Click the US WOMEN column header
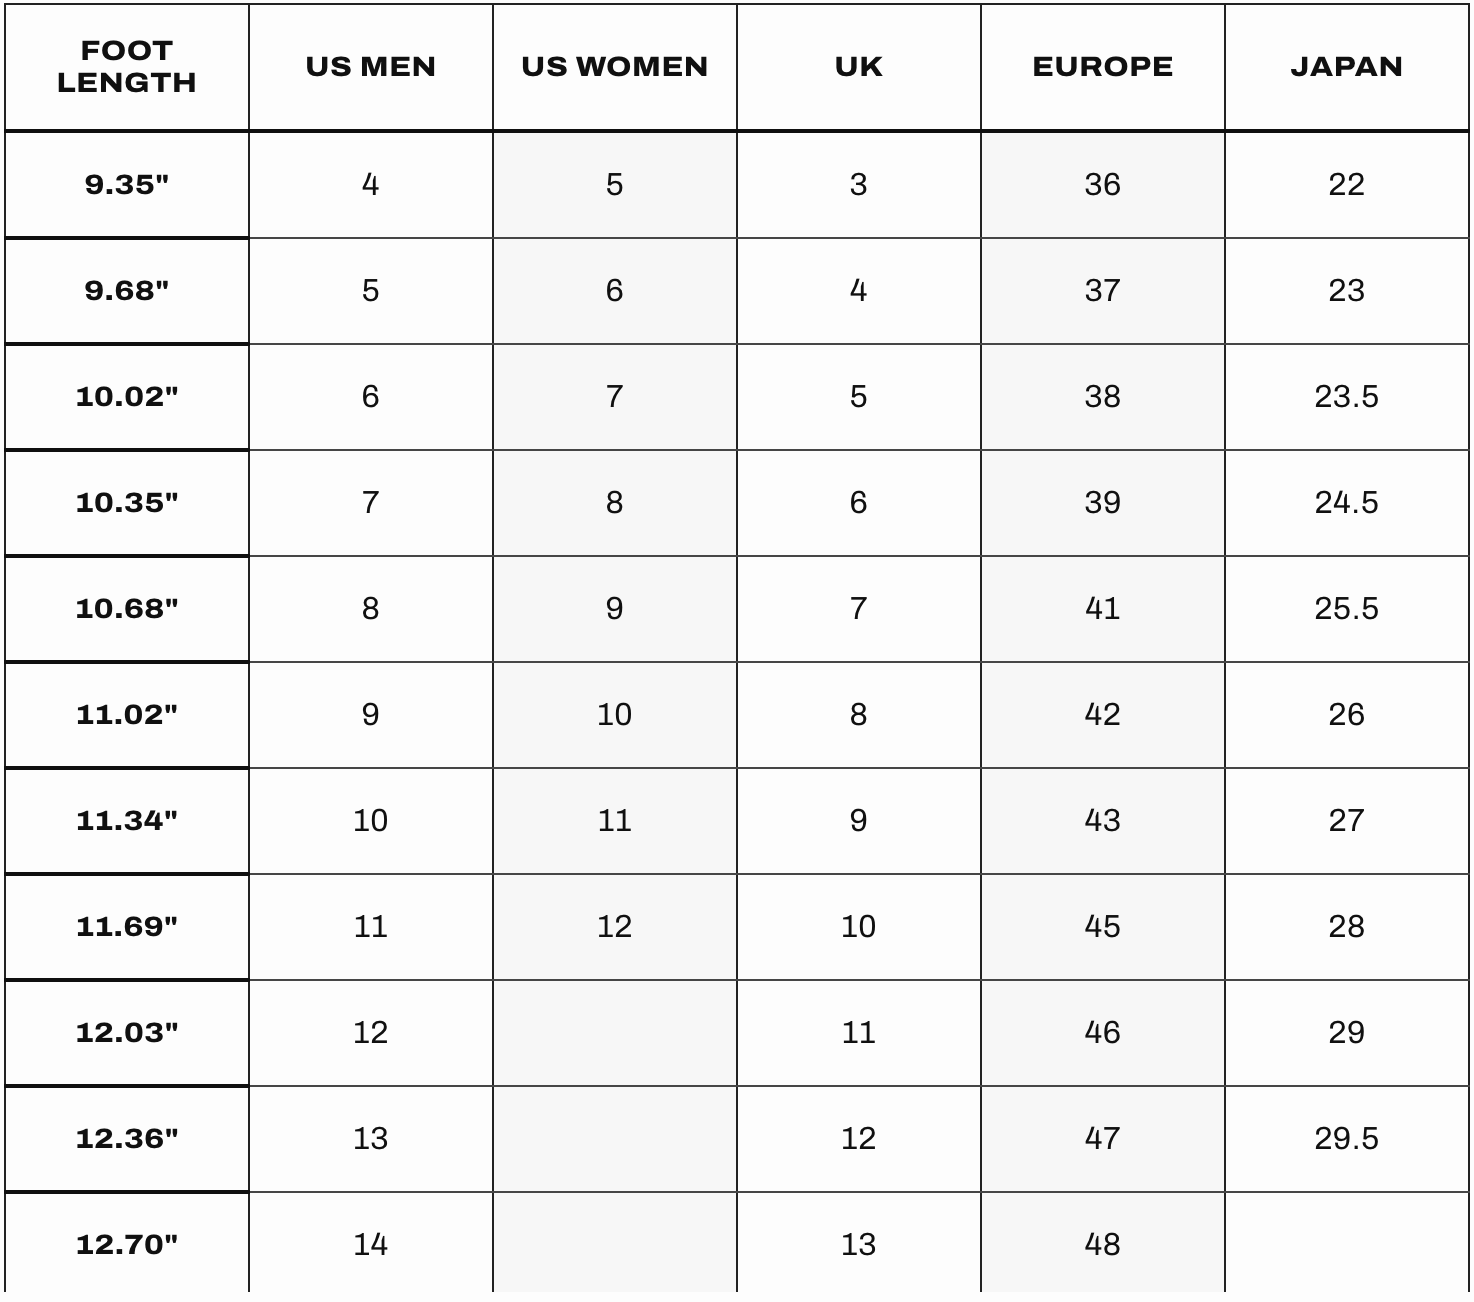The image size is (1474, 1302). (615, 67)
